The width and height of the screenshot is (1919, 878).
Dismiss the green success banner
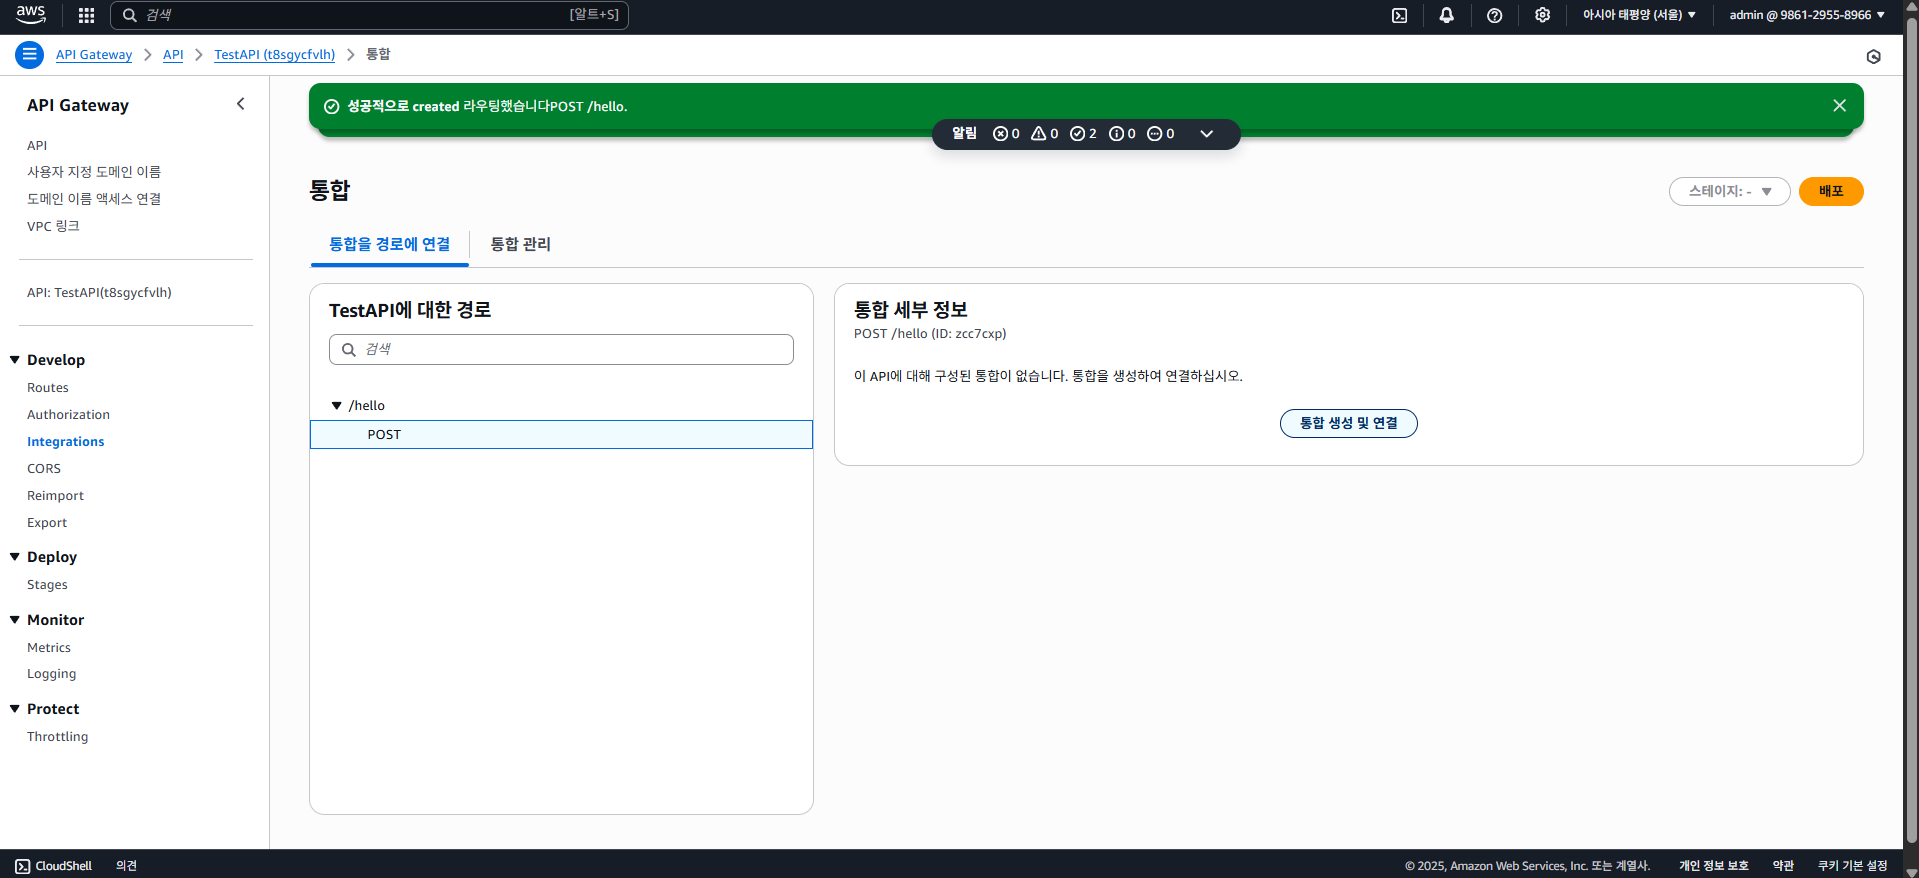[x=1838, y=106]
